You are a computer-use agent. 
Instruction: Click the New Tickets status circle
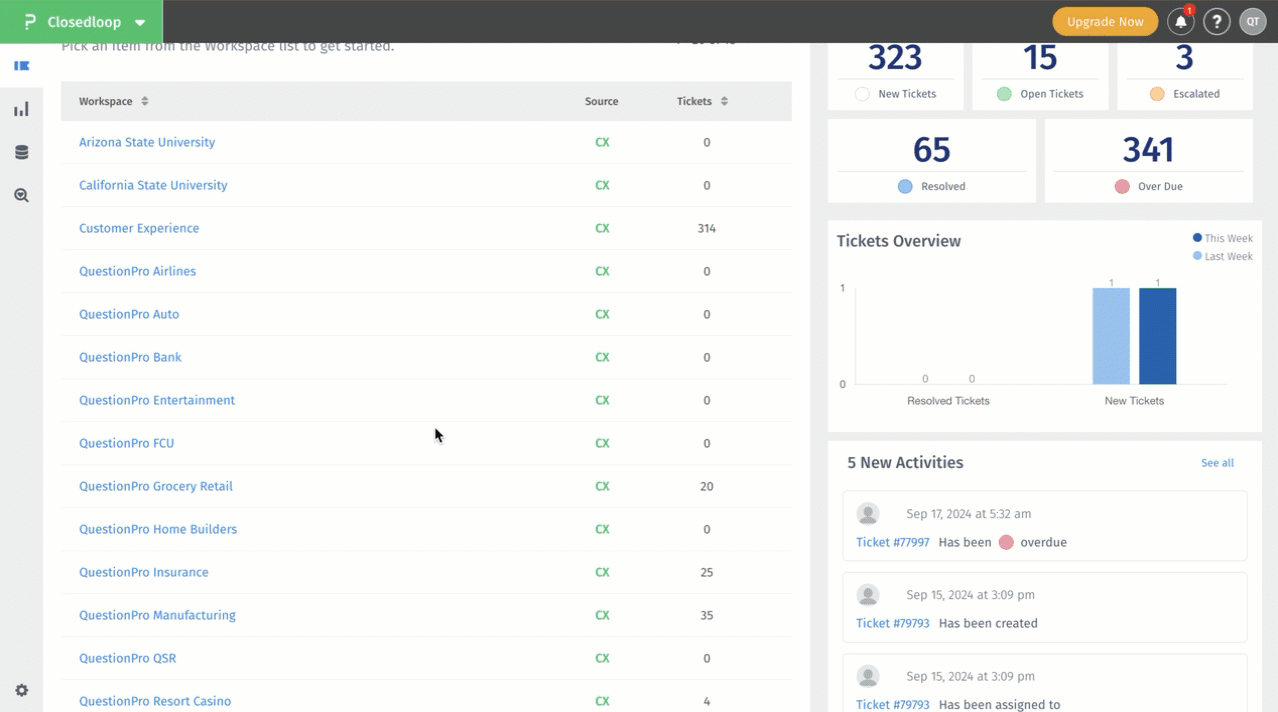point(862,94)
